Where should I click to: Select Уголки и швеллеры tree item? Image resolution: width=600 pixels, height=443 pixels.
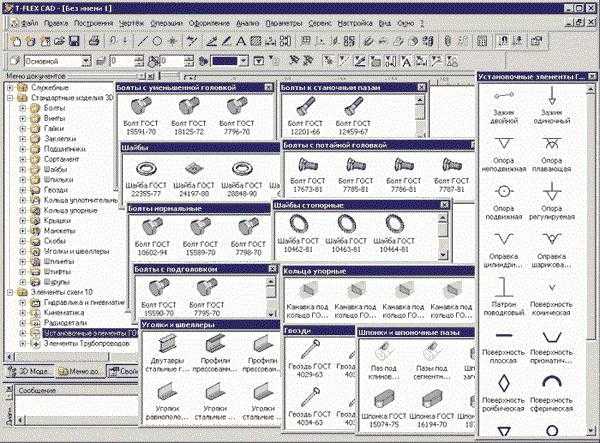coord(77,251)
